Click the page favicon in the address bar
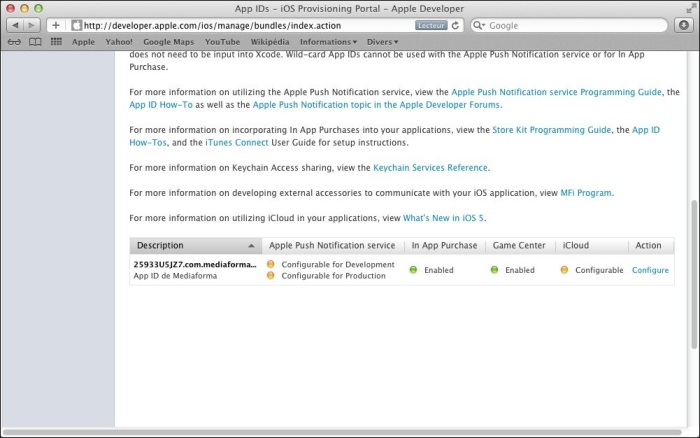 (x=77, y=25)
